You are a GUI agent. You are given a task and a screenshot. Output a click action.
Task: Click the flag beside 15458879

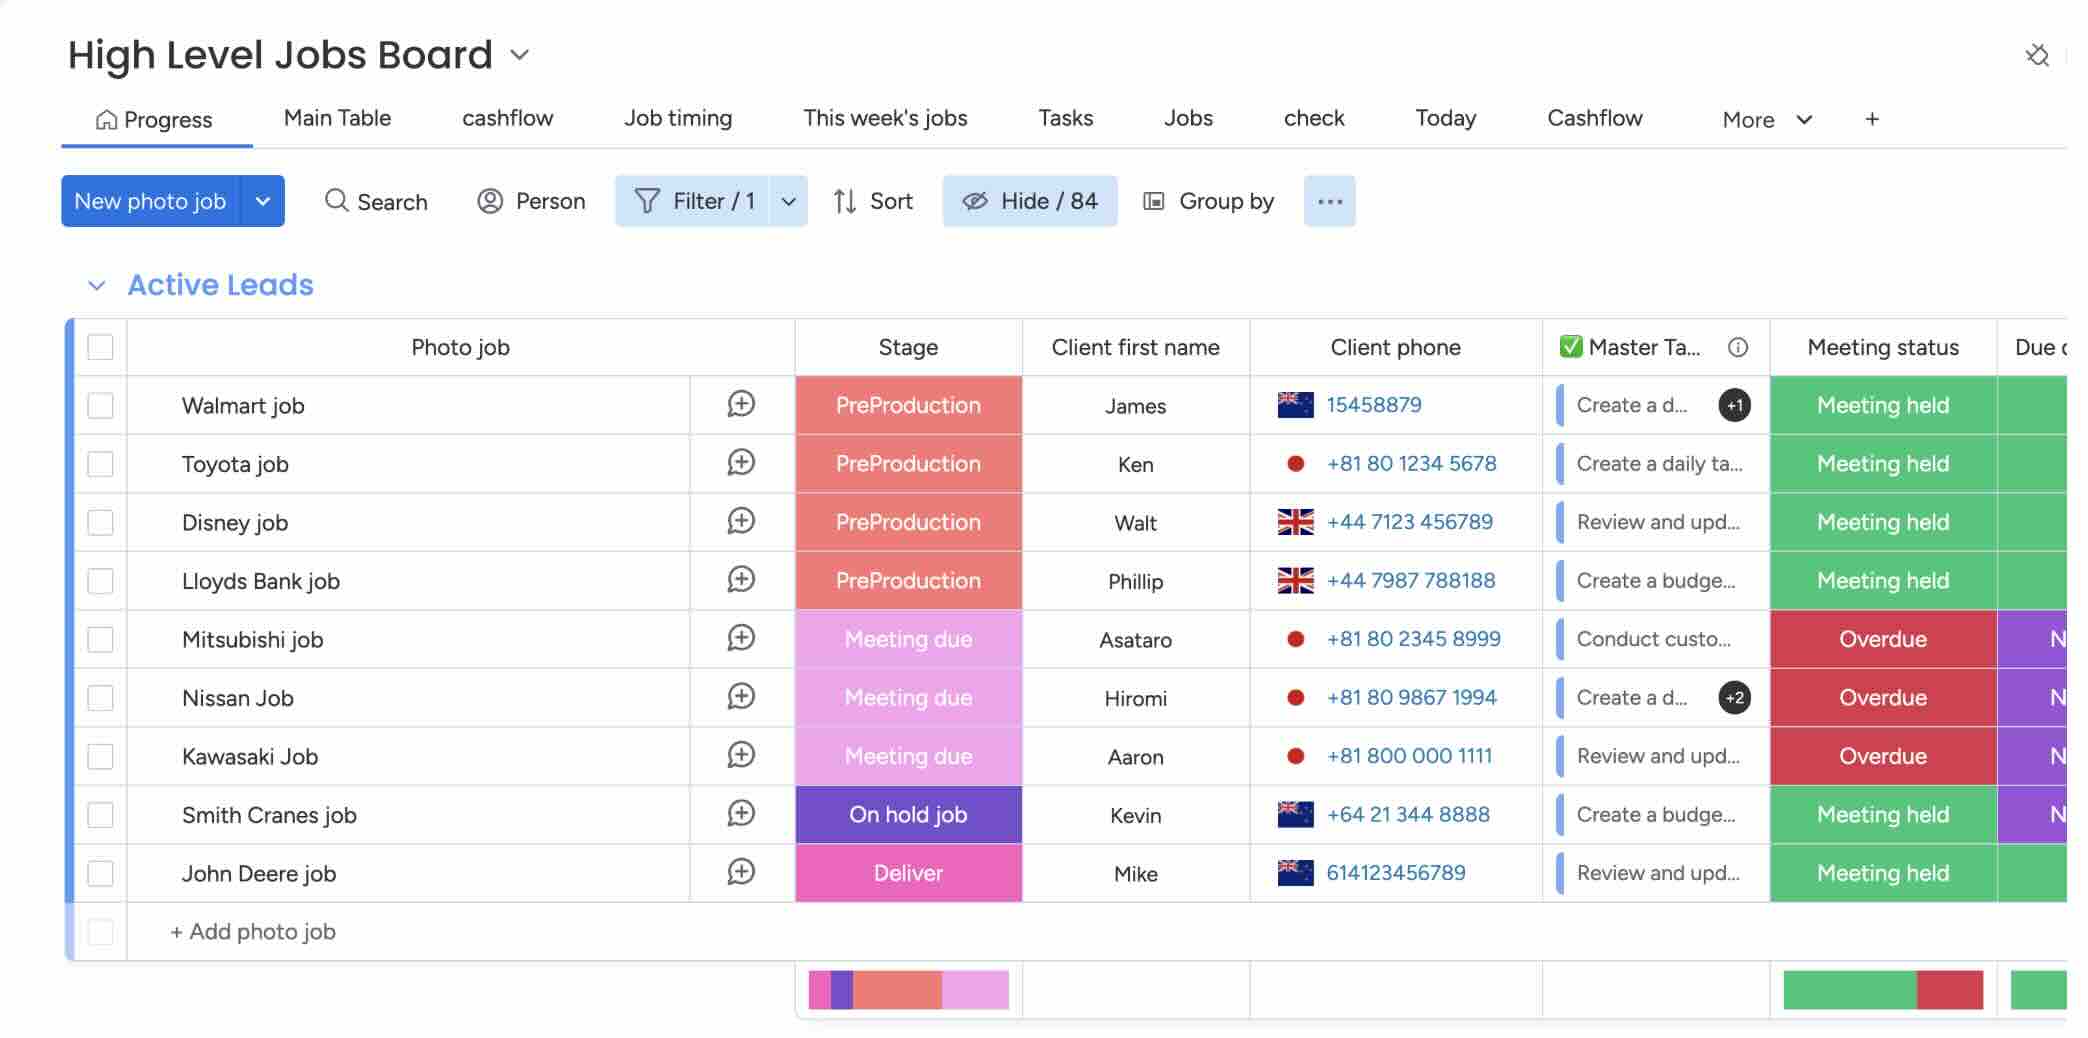point(1295,405)
